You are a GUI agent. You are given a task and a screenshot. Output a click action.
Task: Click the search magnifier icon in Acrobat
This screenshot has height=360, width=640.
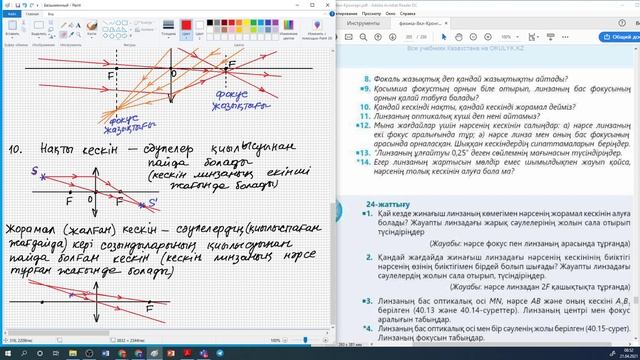363,37
